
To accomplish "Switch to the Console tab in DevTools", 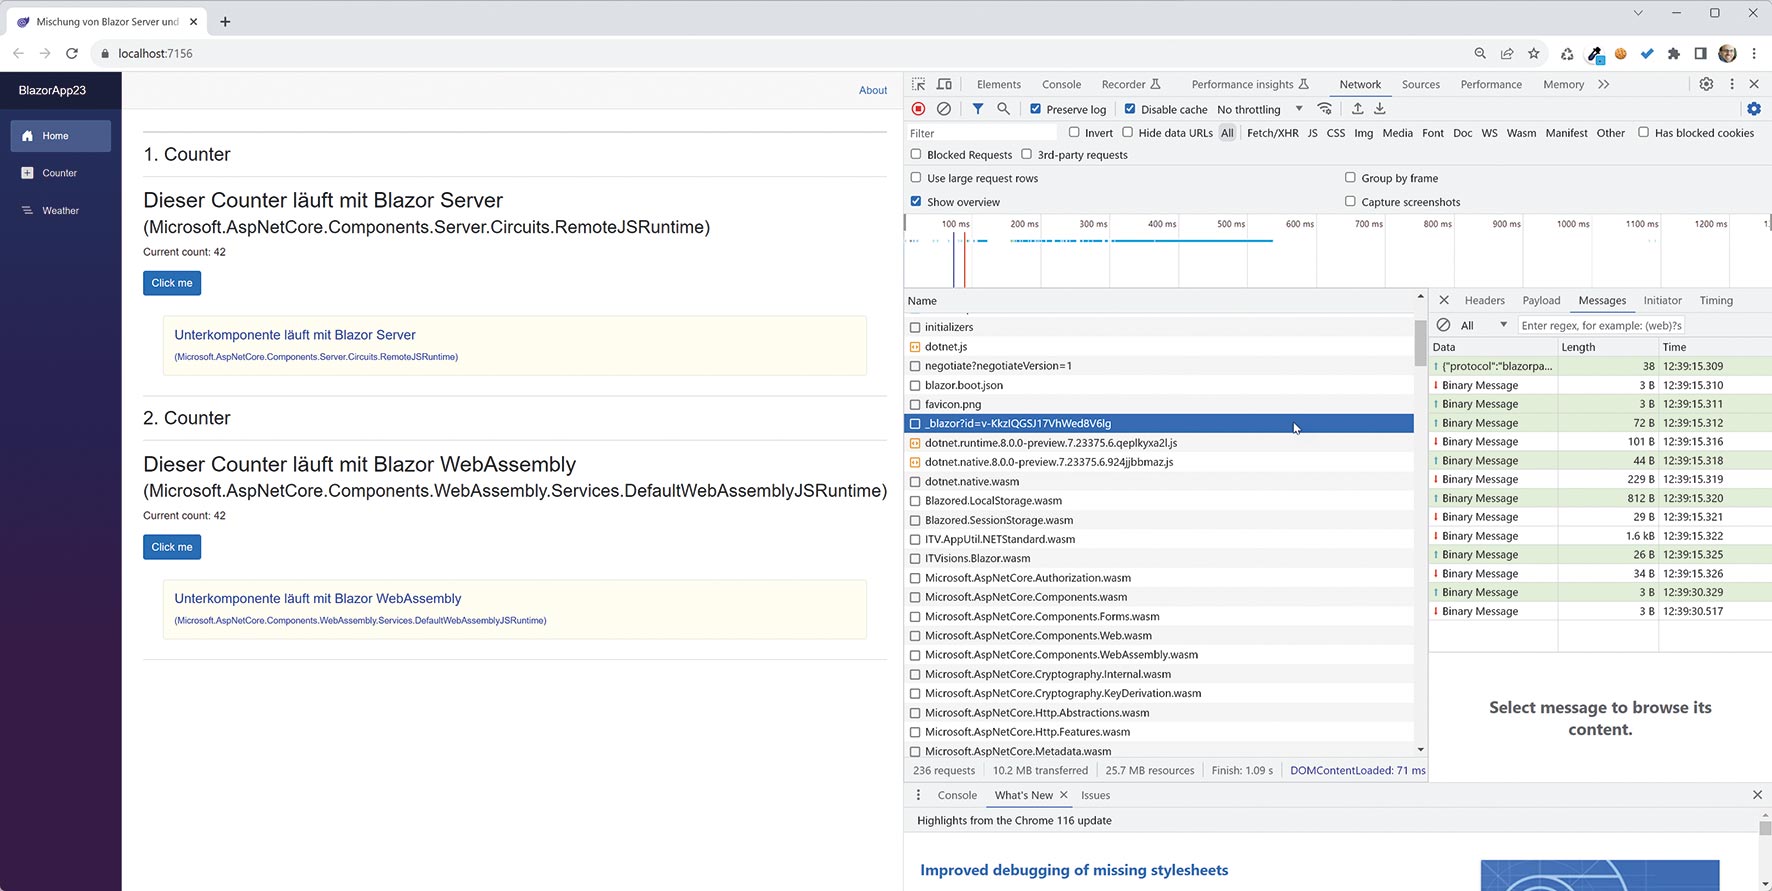I will pyautogui.click(x=1061, y=84).
